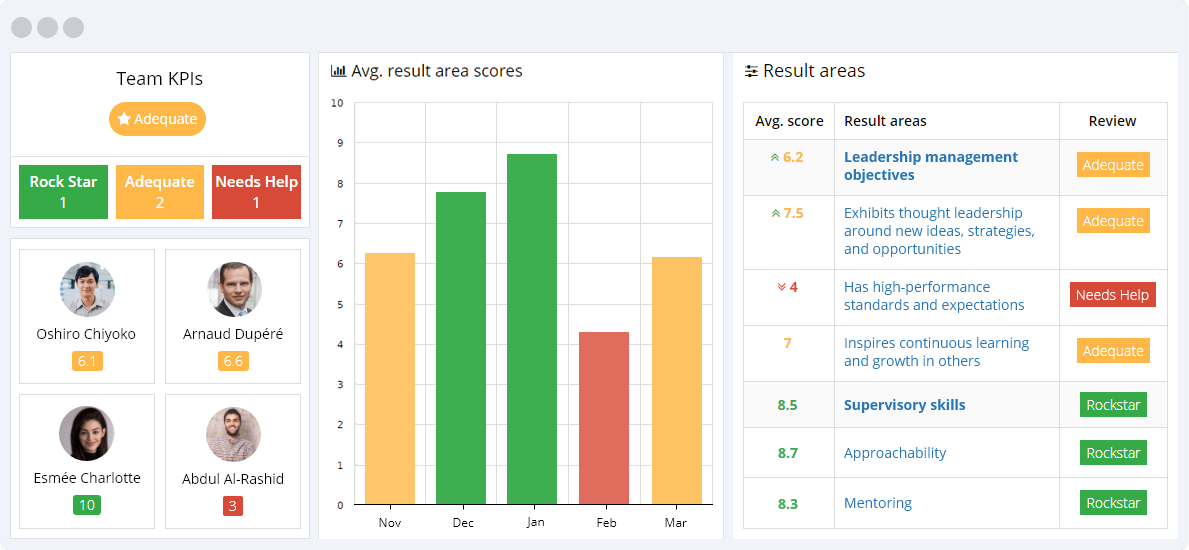Click the red Needs Help count tile
The image size is (1189, 550).
tap(256, 192)
